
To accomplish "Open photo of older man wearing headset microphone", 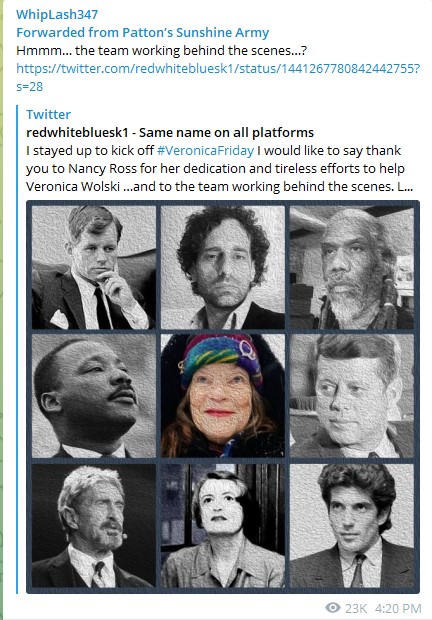I will tap(94, 525).
